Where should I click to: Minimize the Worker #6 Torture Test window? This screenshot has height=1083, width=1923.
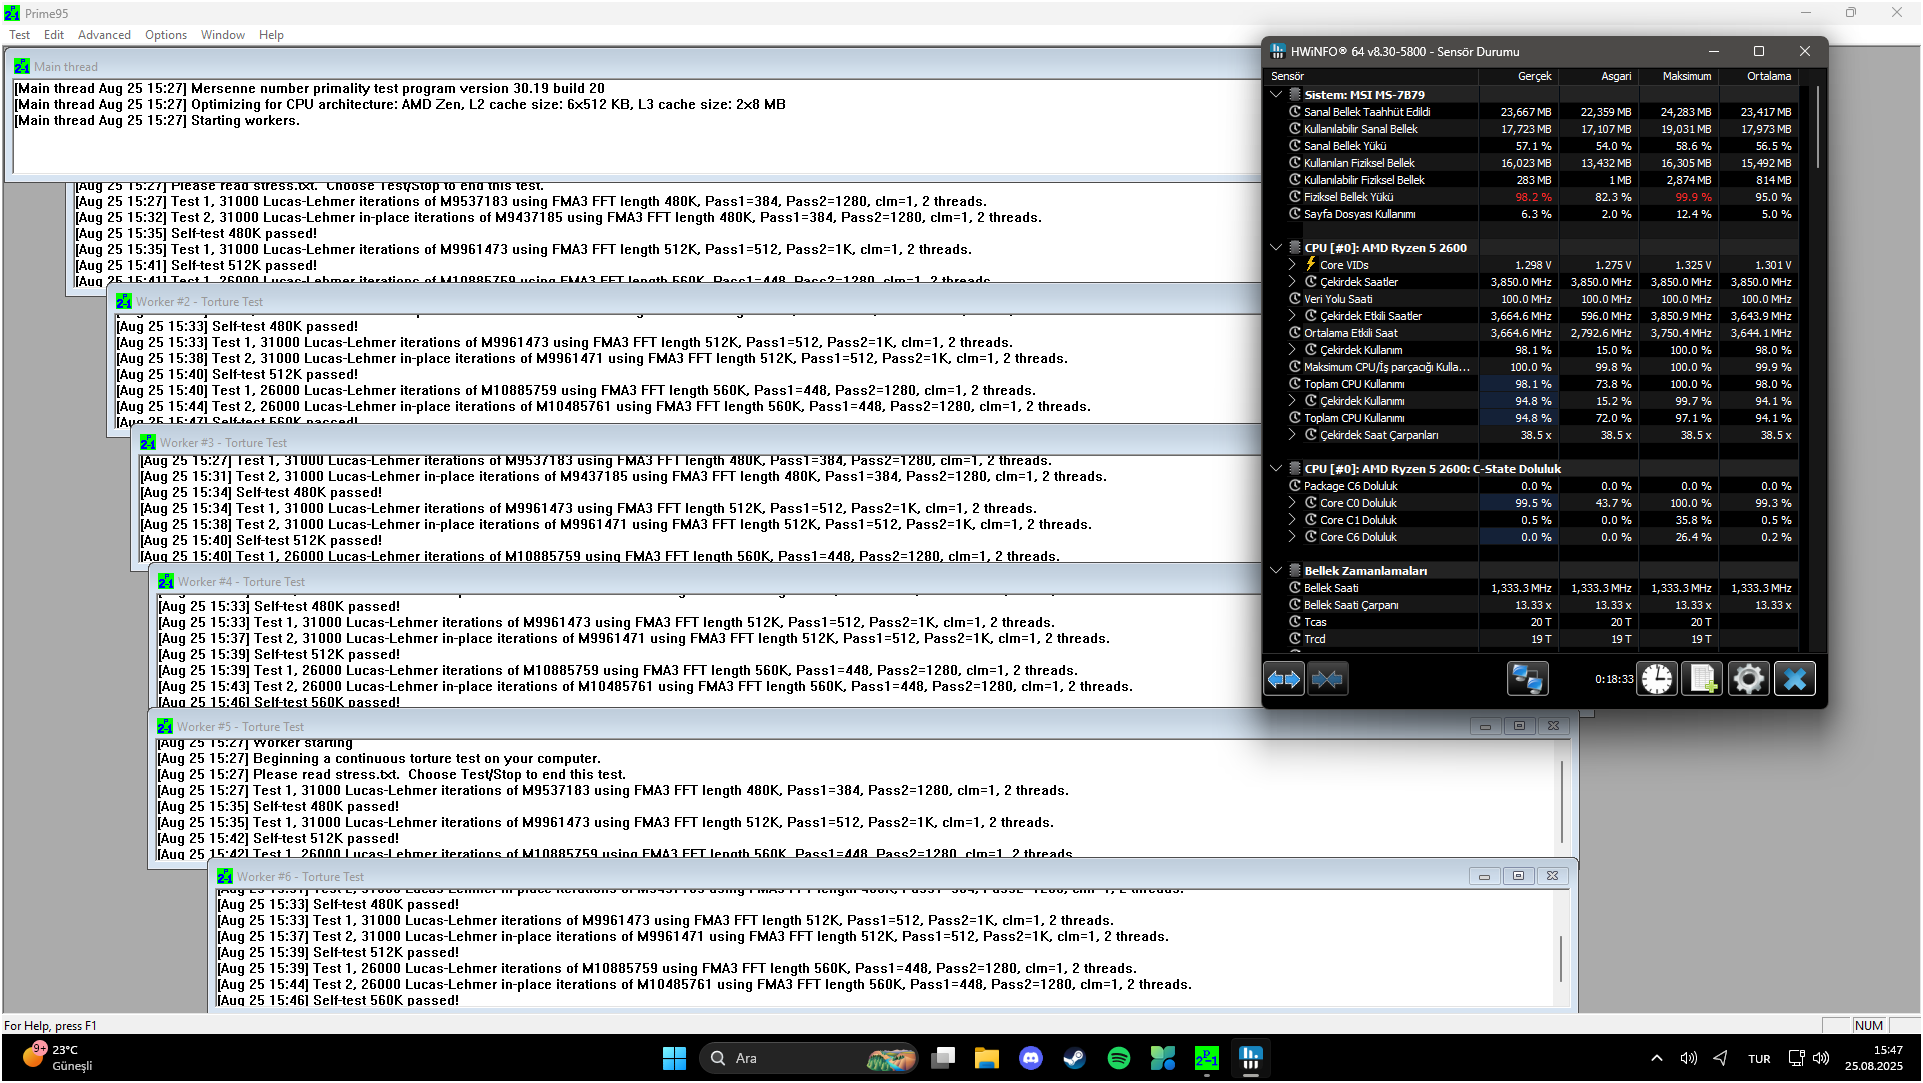coord(1484,876)
